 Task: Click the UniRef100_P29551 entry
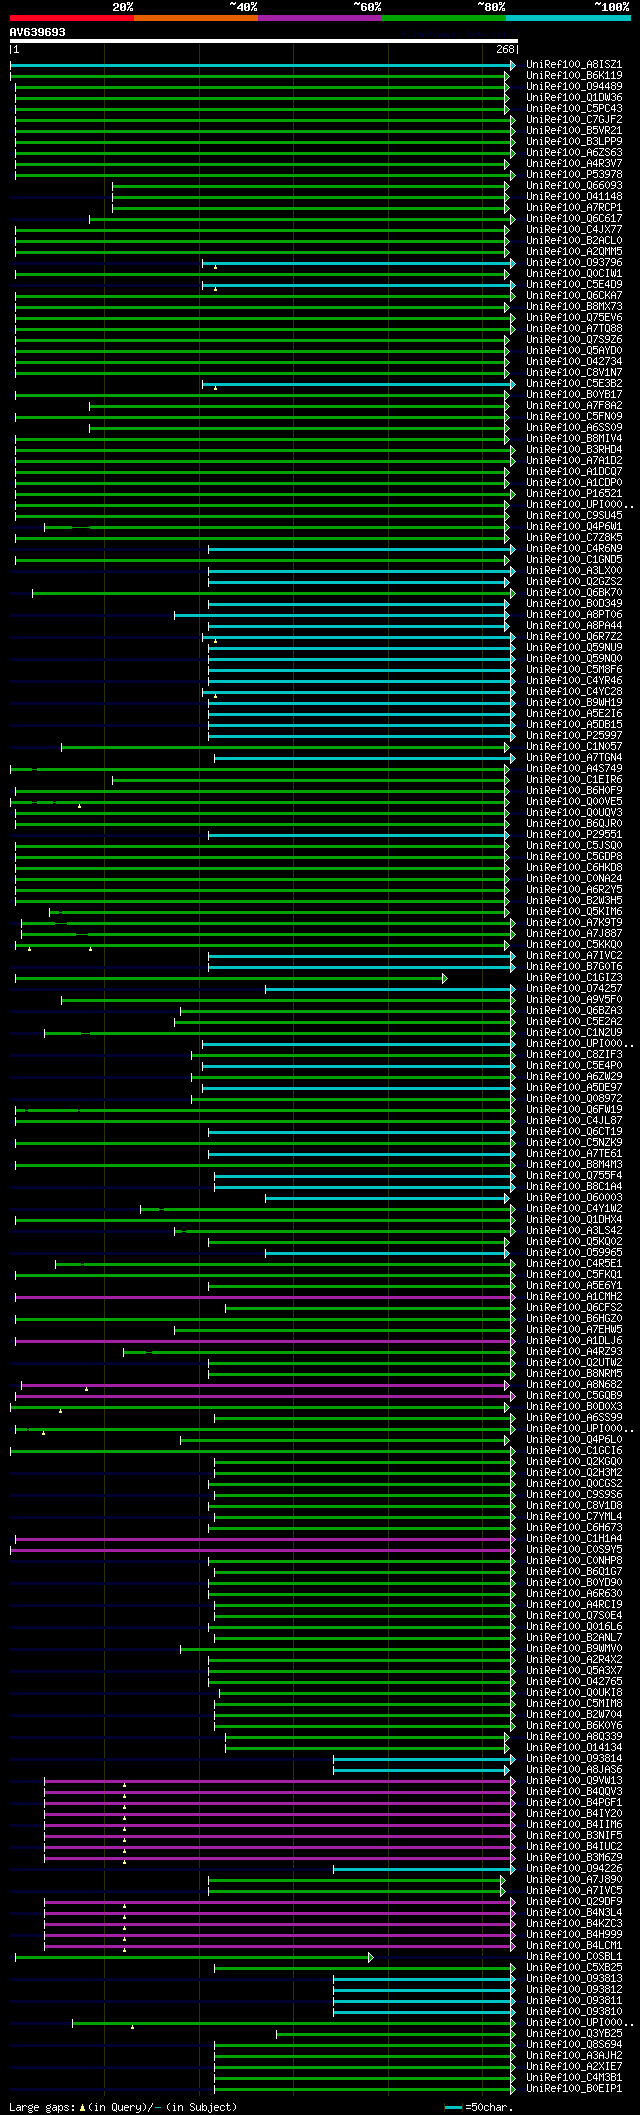574,835
